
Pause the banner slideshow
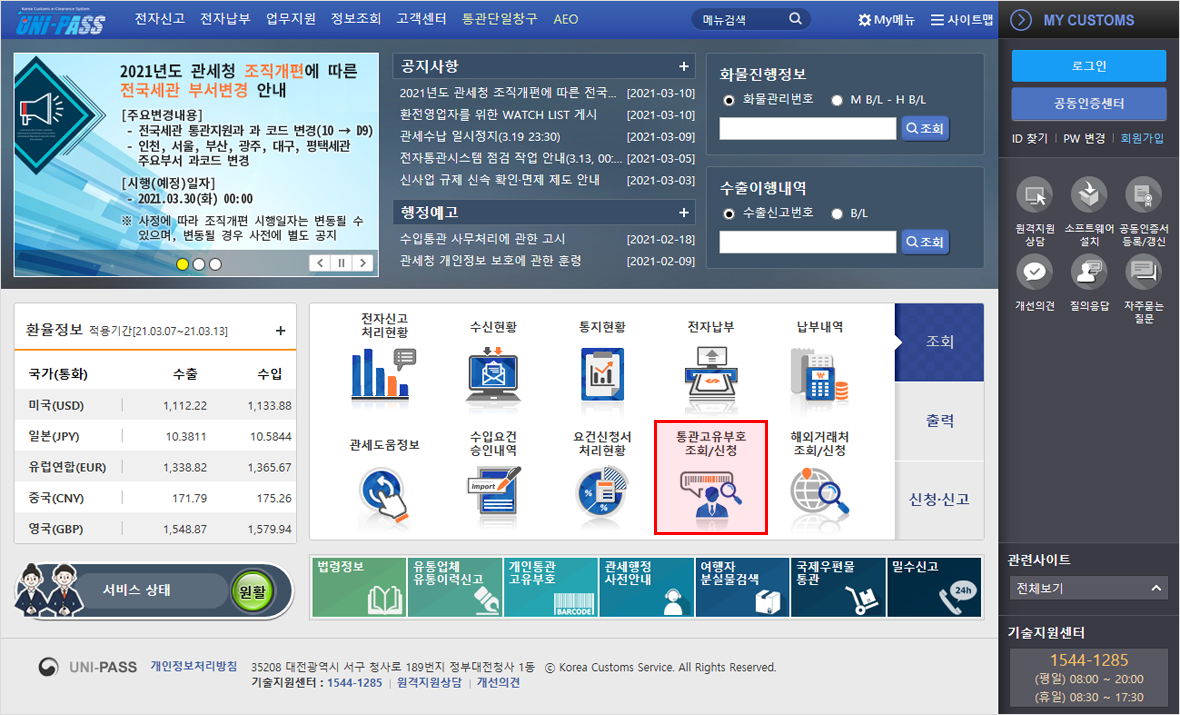point(341,263)
